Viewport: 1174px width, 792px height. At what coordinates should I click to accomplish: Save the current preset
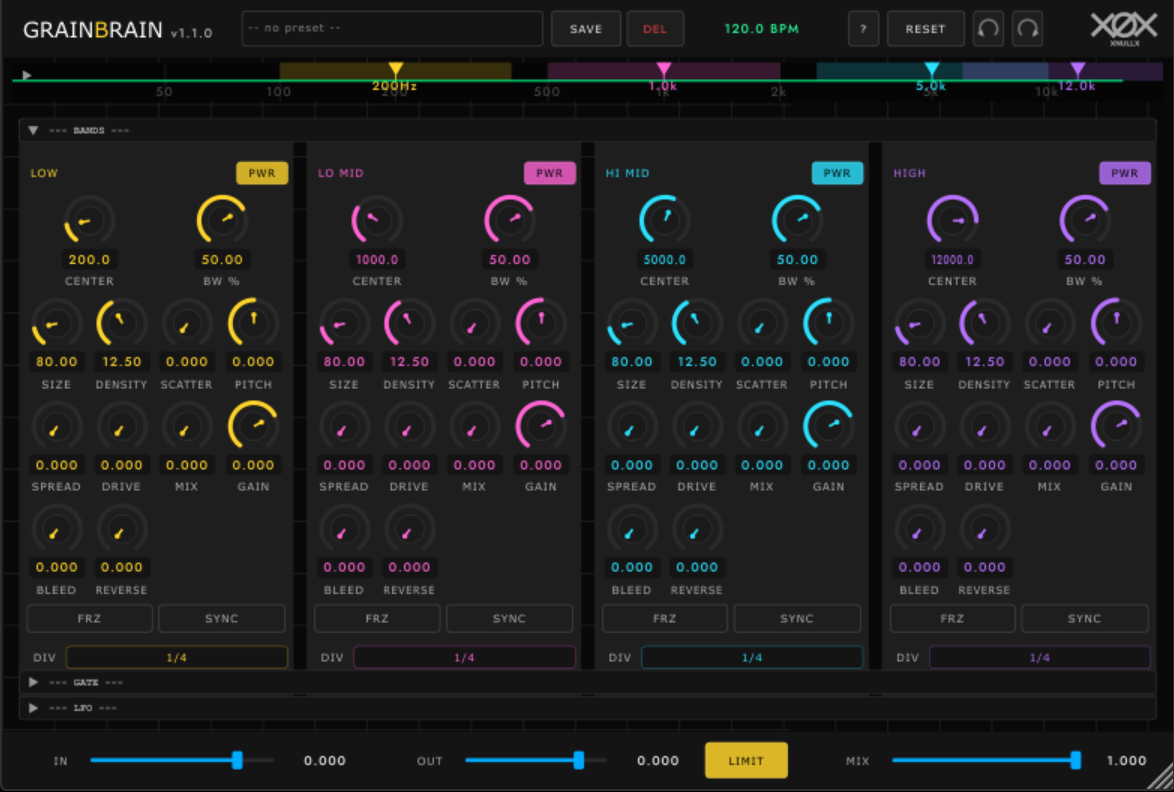tap(586, 29)
